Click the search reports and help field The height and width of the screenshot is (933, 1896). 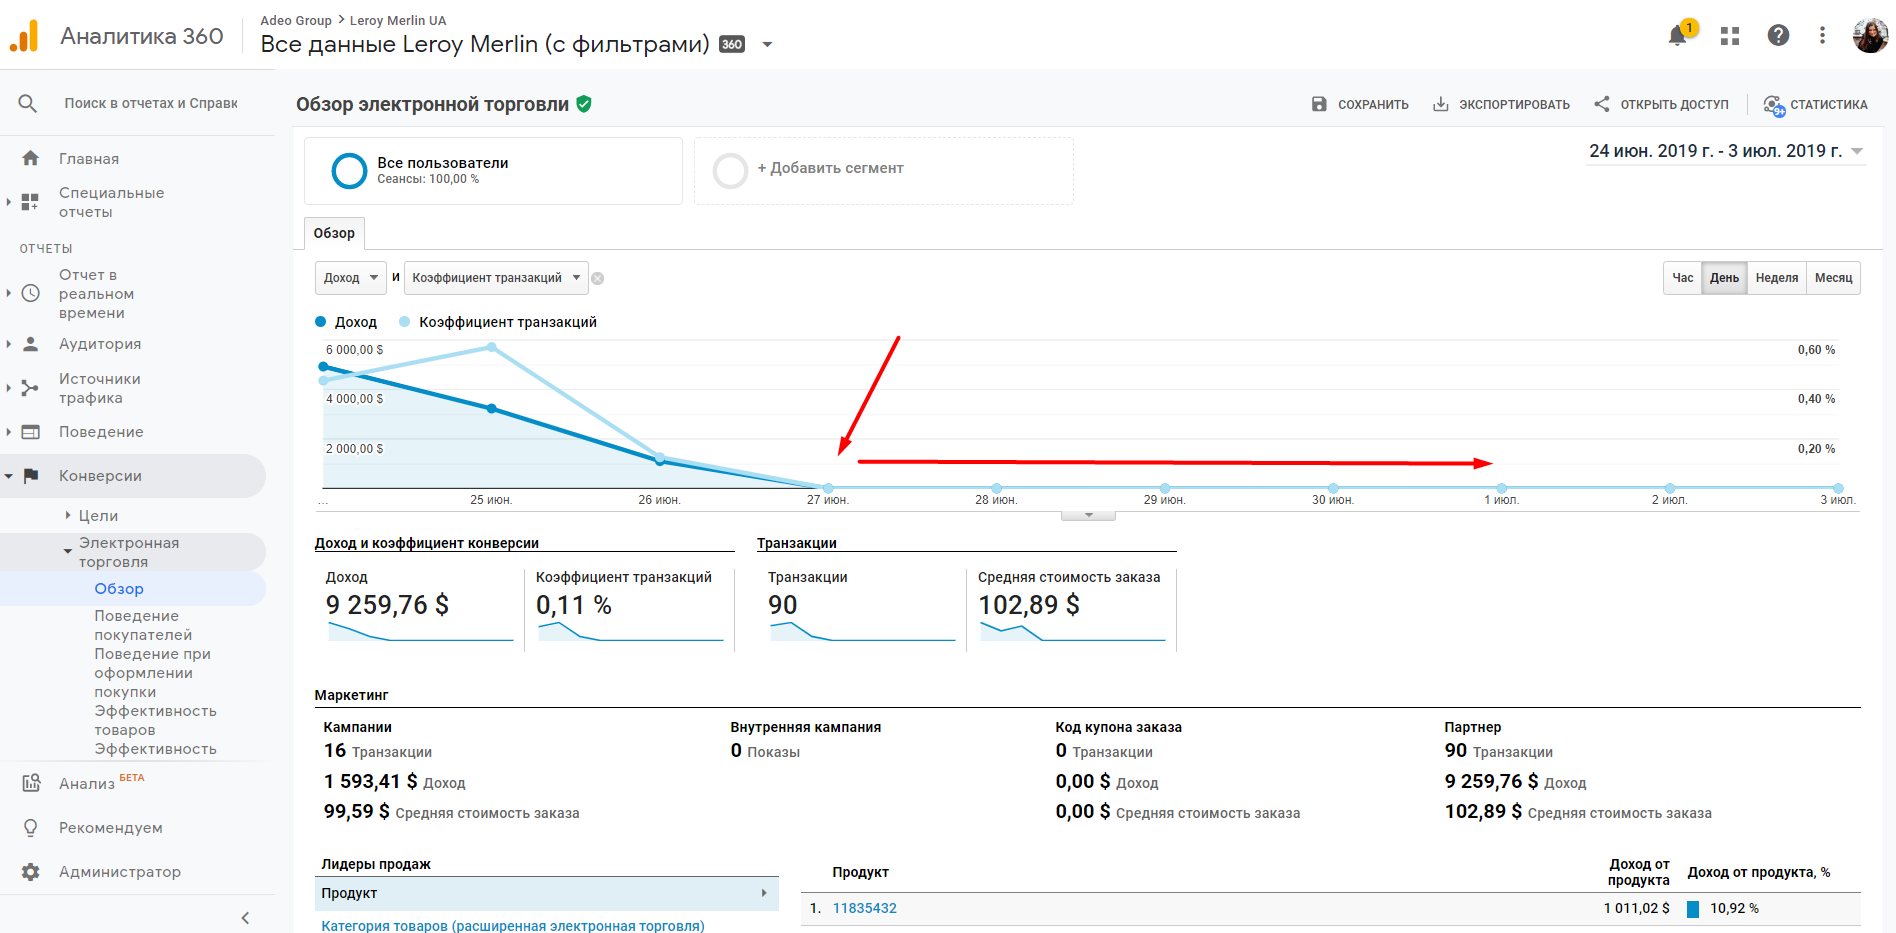click(x=151, y=103)
